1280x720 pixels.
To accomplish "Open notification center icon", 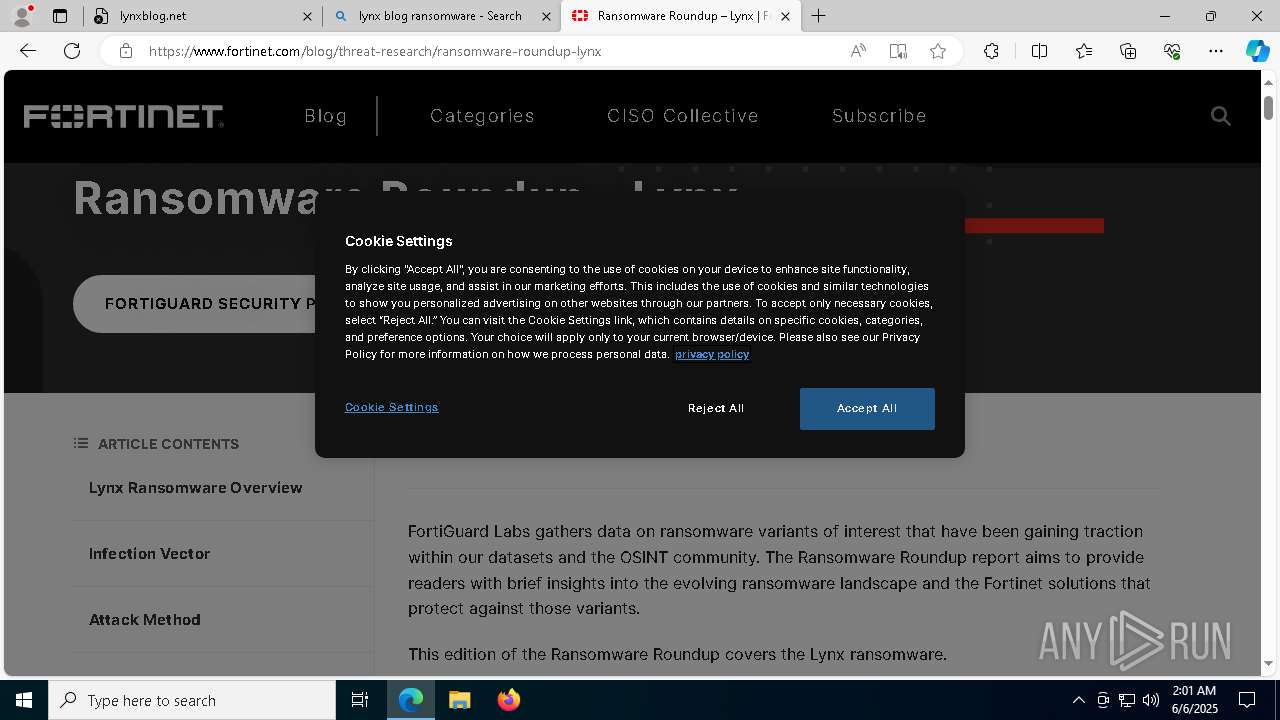I will (x=1247, y=700).
